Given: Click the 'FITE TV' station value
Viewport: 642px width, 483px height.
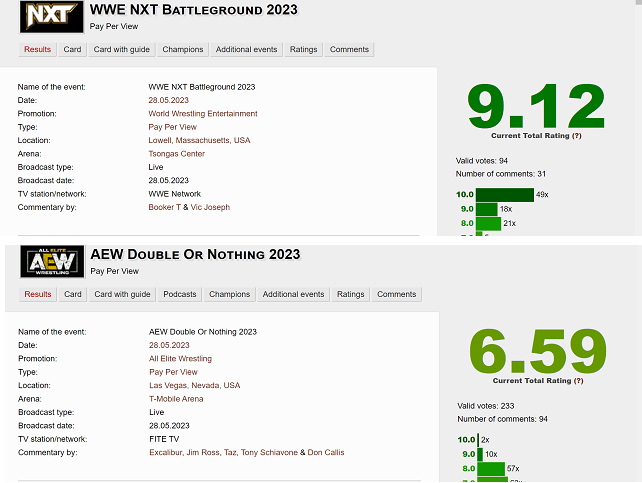Looking at the screenshot, I should [x=164, y=439].
